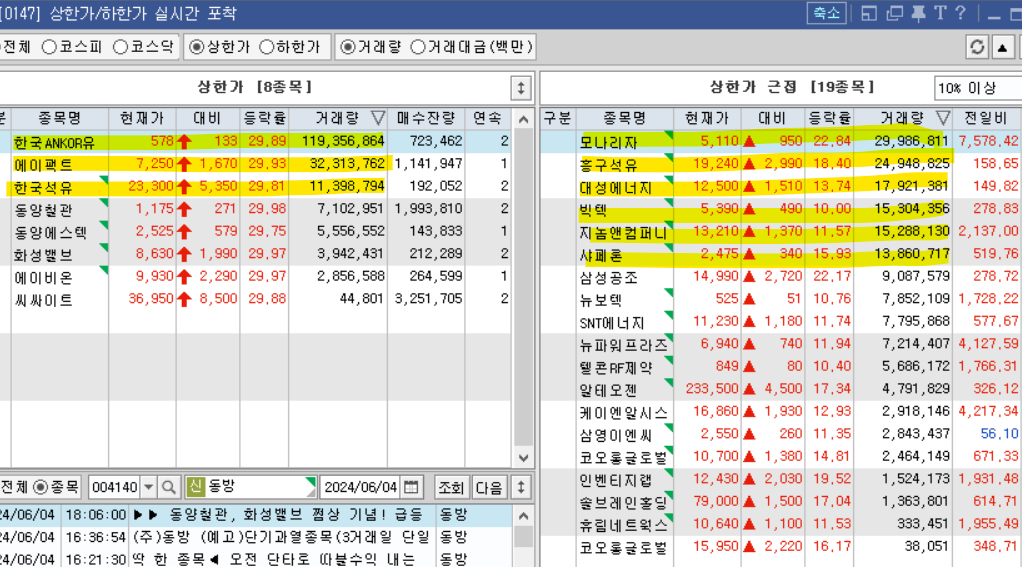The width and height of the screenshot is (1022, 567).
Task: Click the up-down expand icon beside 다음
Action: point(521,487)
